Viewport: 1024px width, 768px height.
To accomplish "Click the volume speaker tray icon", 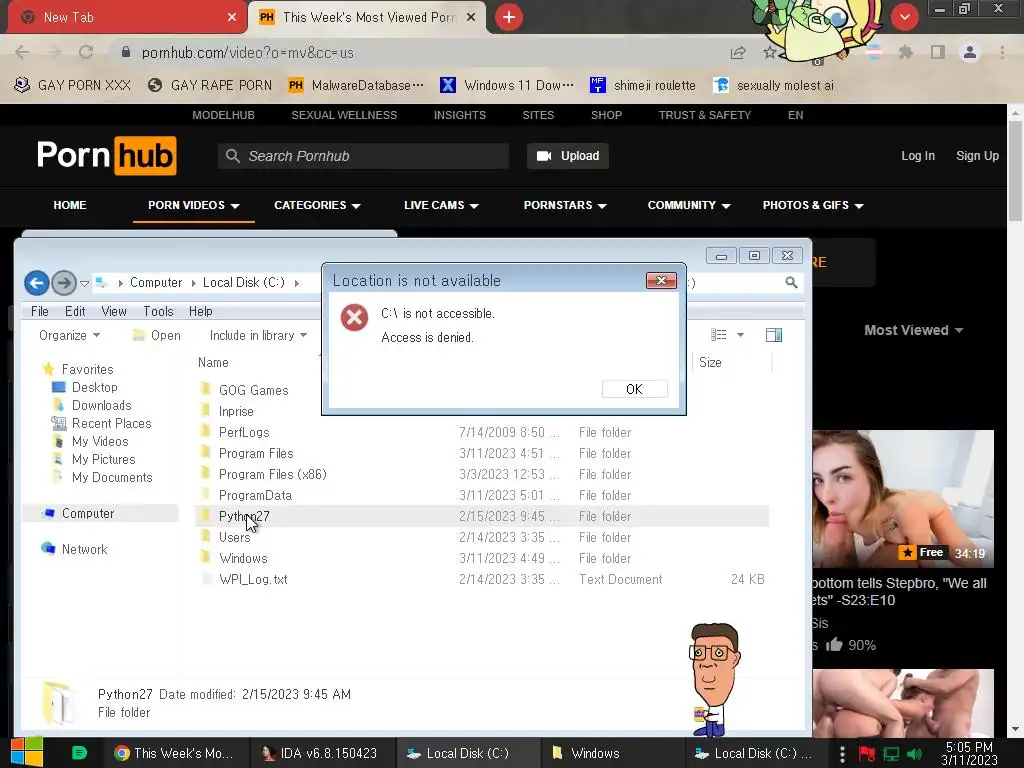I will click(x=915, y=754).
